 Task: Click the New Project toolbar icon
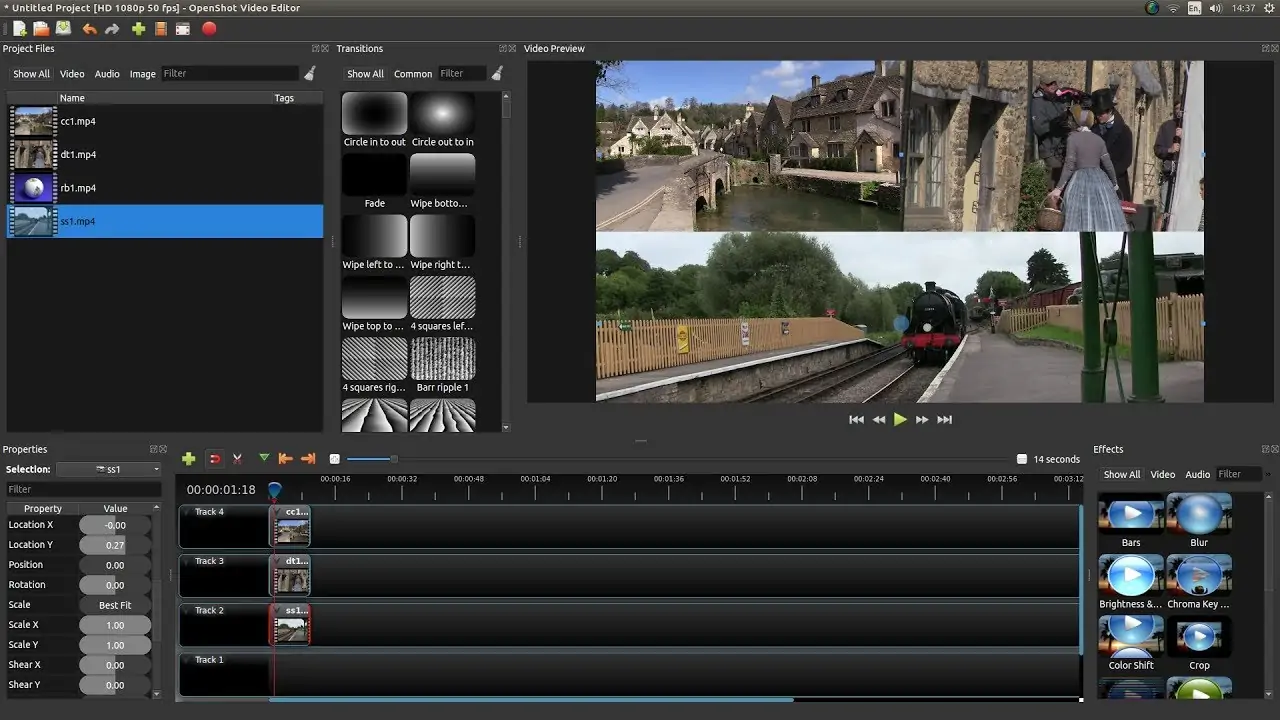click(x=19, y=29)
